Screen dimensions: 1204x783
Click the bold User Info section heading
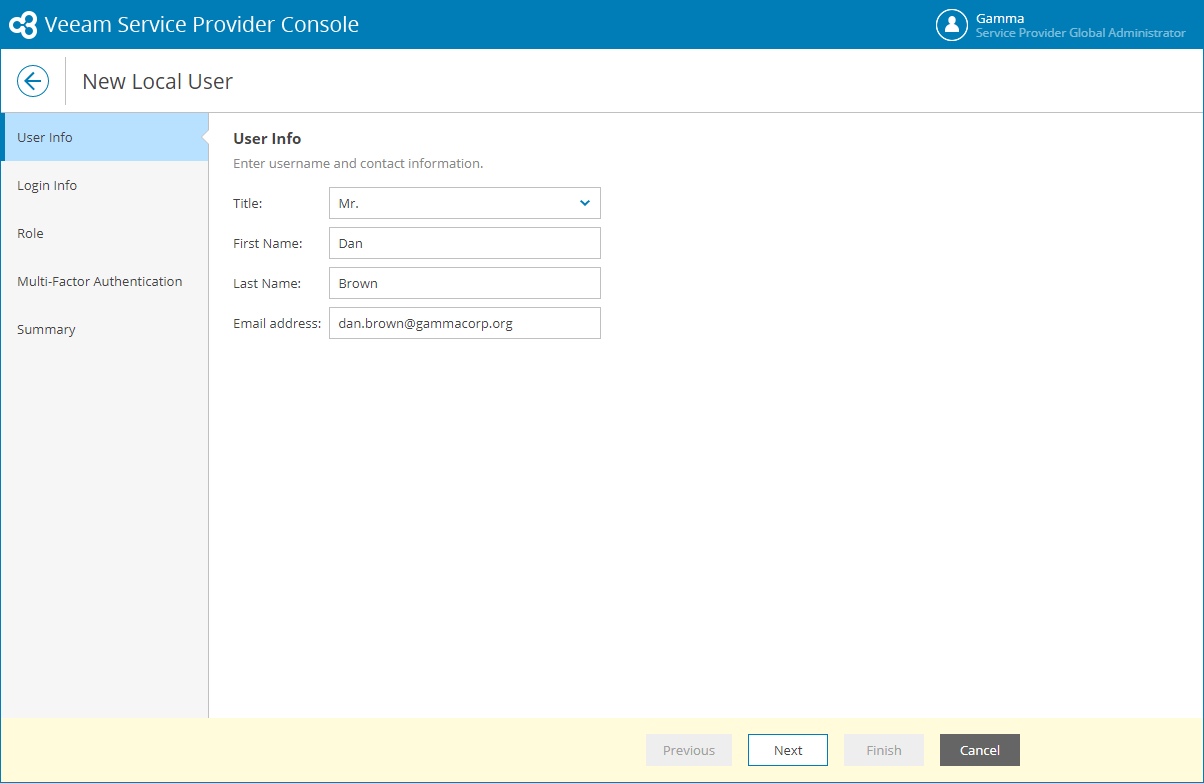pyautogui.click(x=267, y=138)
